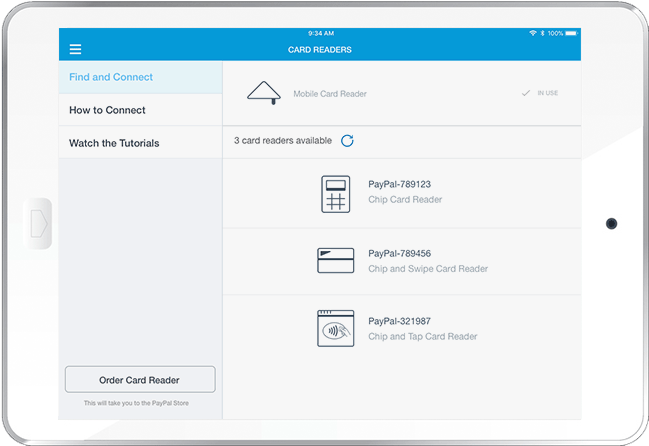
Task: Click the Chip Card Reader keypad icon
Action: [x=336, y=194]
